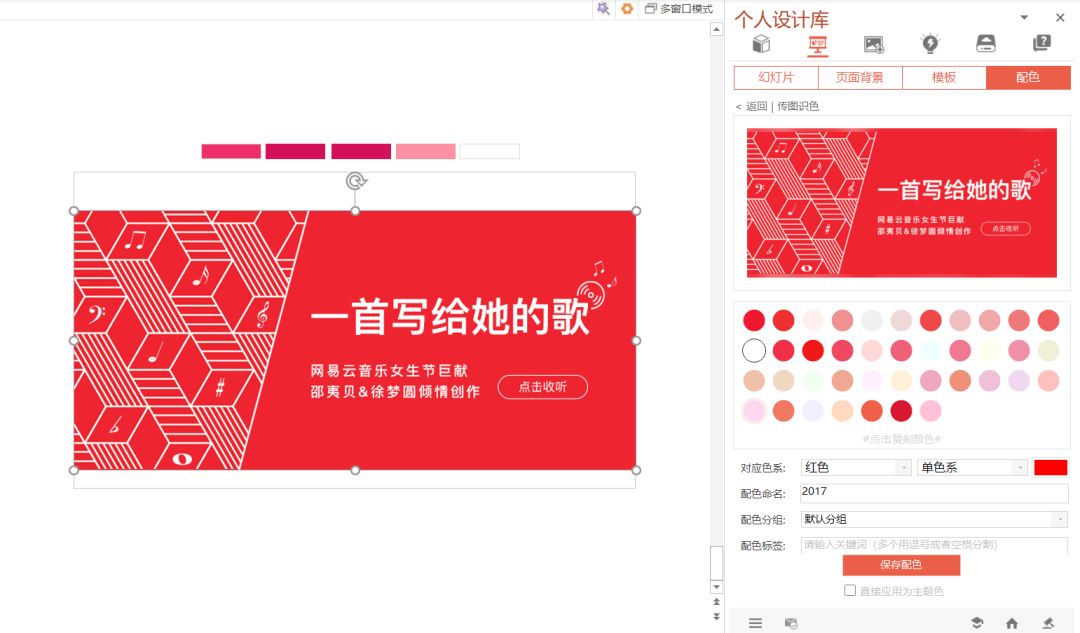Click the gavel icon at panel bottom right
This screenshot has width=1080, height=633.
pyautogui.click(x=1048, y=623)
